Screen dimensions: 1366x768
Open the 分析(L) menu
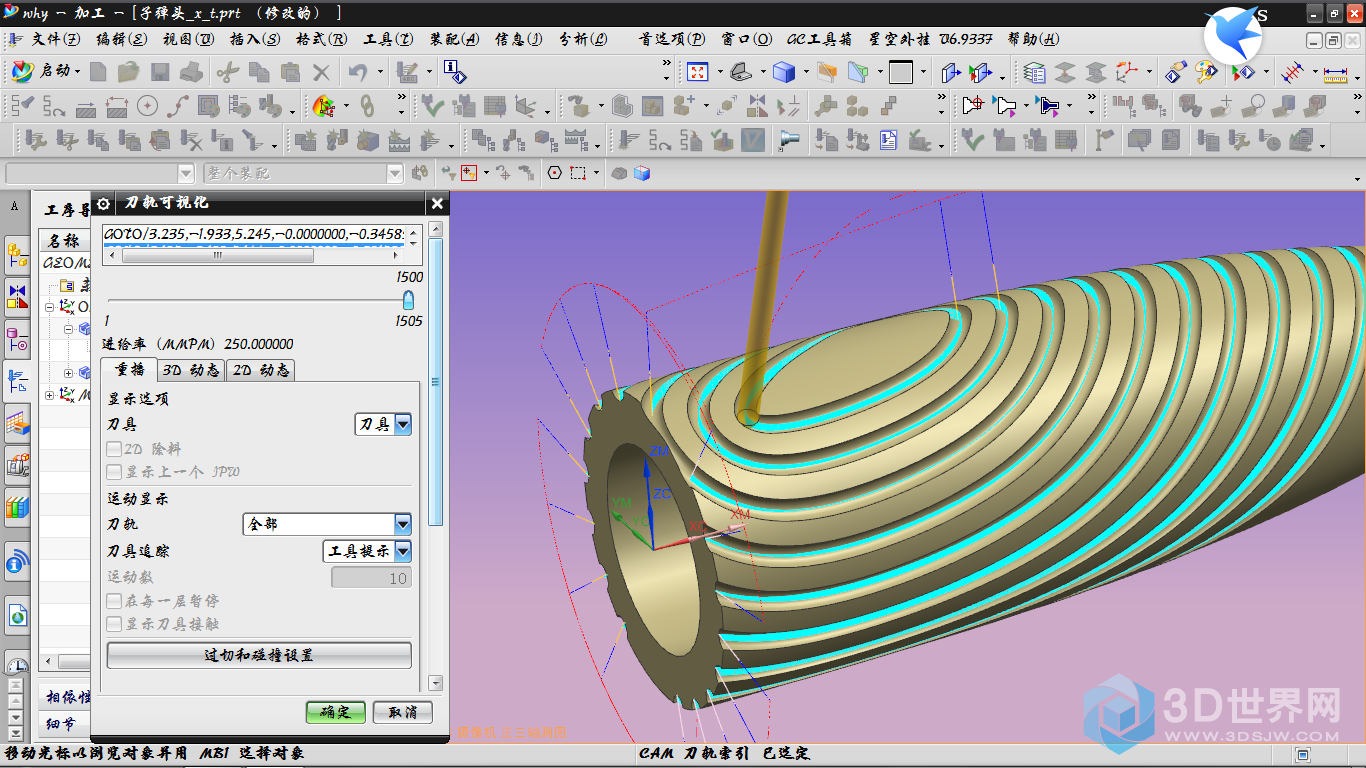[583, 40]
